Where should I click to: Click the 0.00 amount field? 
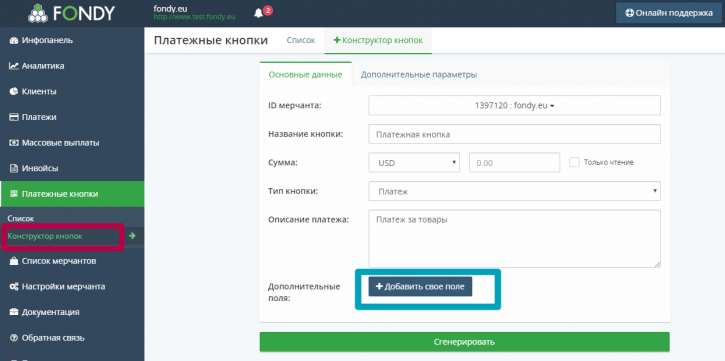click(514, 163)
